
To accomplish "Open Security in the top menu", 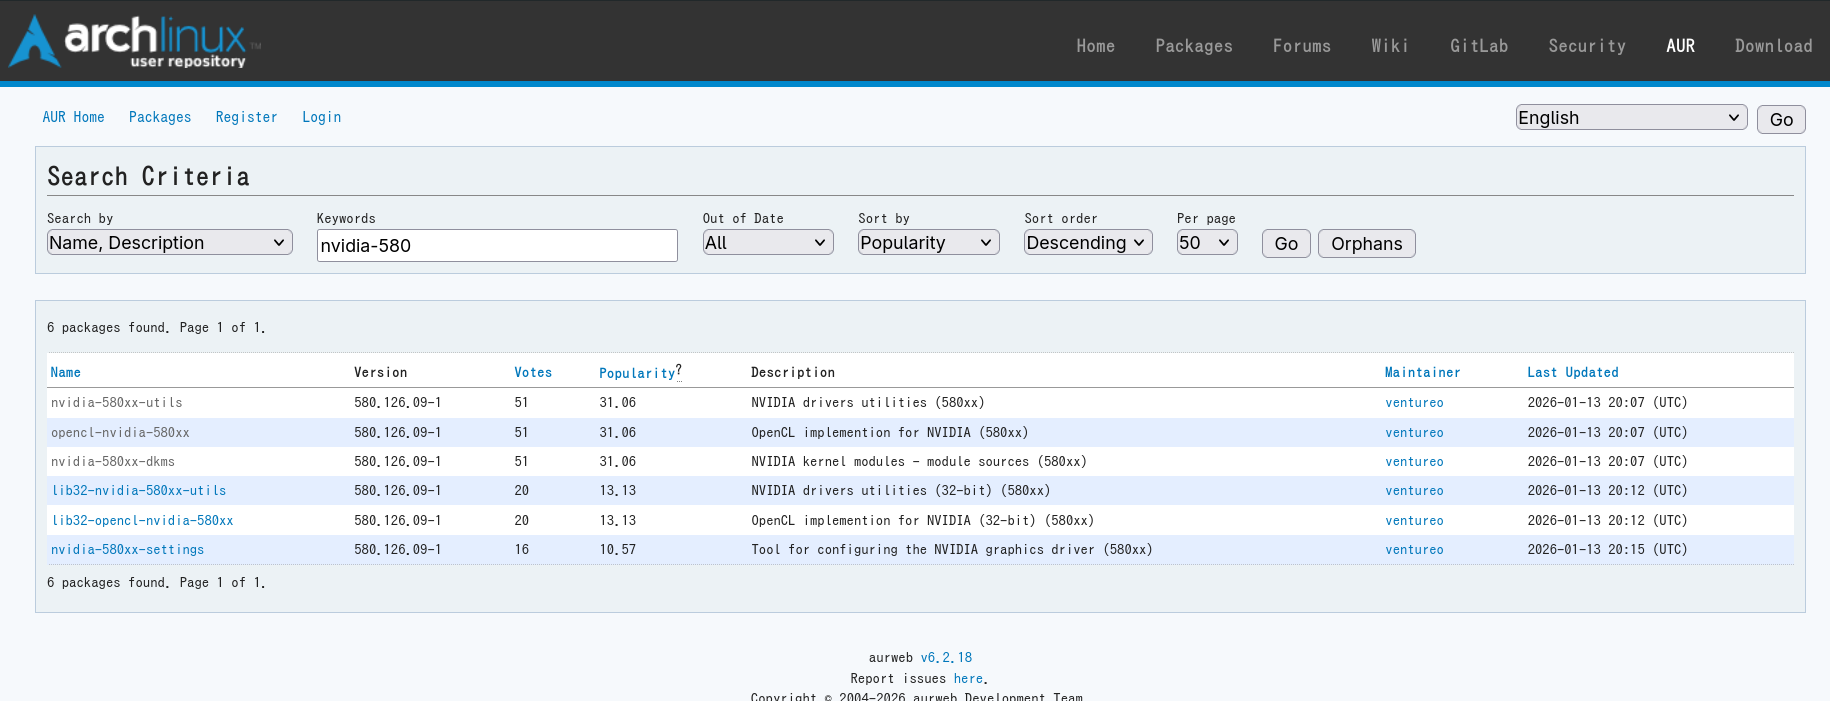I will (1586, 46).
